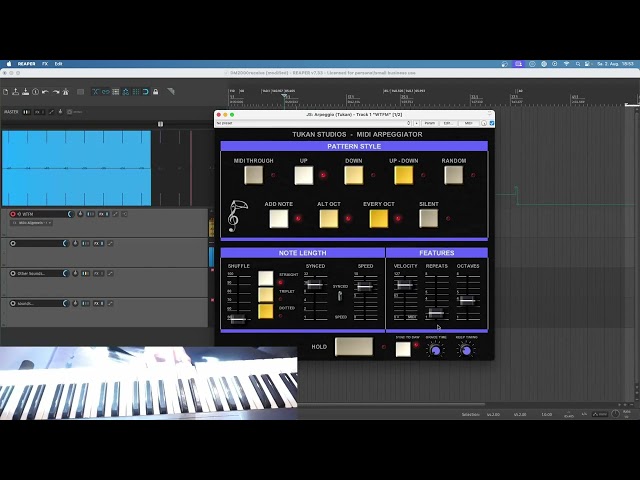Image resolution: width=640 pixels, height=480 pixels.
Task: Click the master track envelope icon
Action: tap(51, 112)
